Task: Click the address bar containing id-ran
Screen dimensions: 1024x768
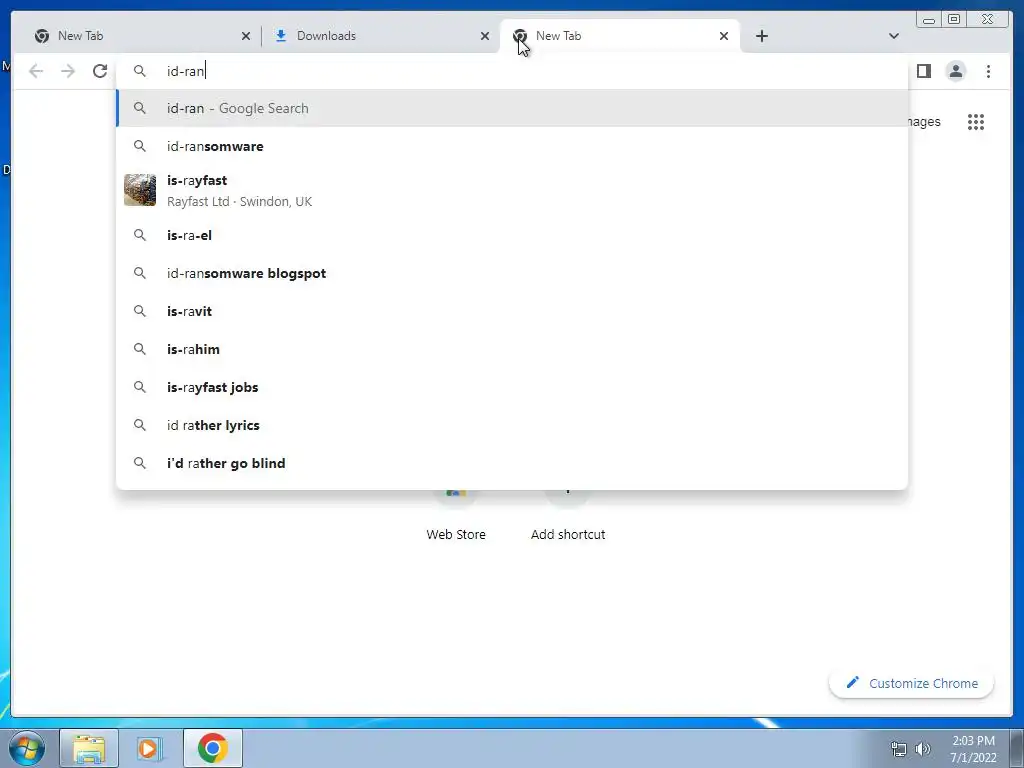Action: (x=512, y=71)
